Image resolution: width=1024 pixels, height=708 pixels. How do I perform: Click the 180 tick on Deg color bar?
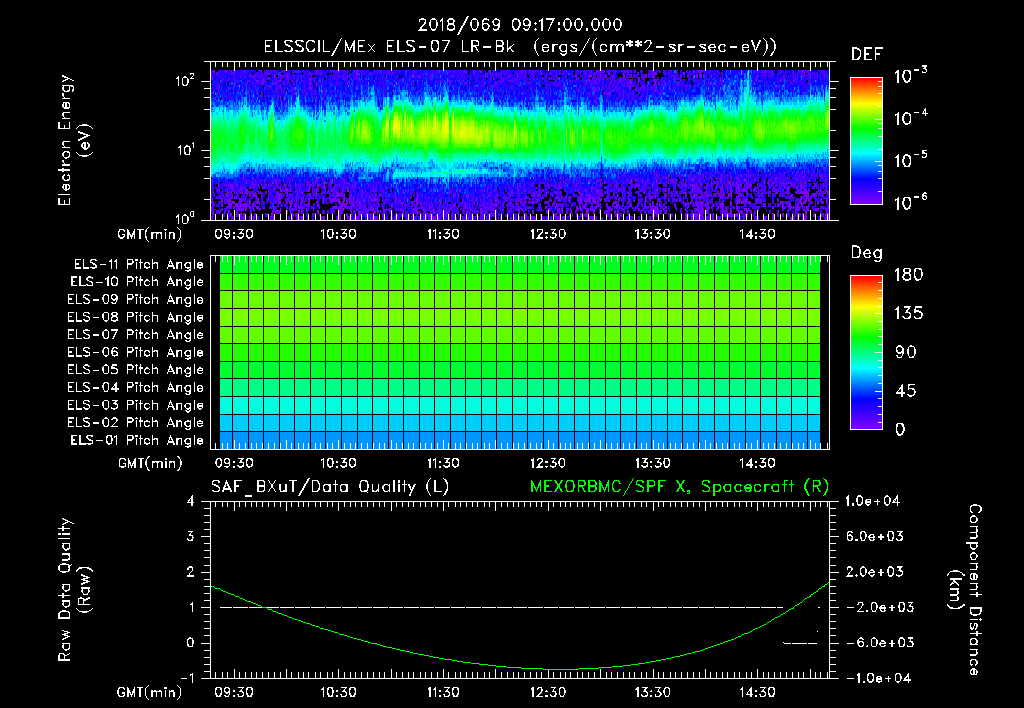pos(908,275)
